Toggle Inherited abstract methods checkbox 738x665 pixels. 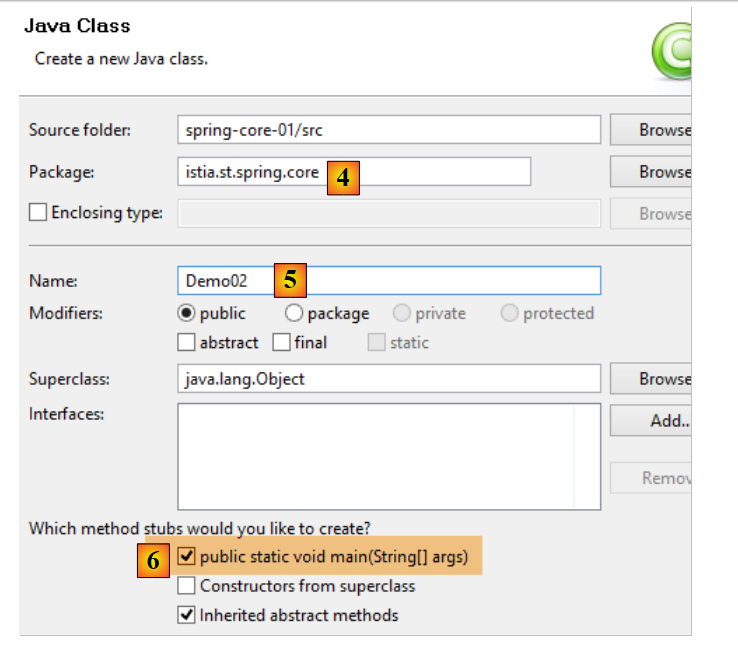coord(186,615)
